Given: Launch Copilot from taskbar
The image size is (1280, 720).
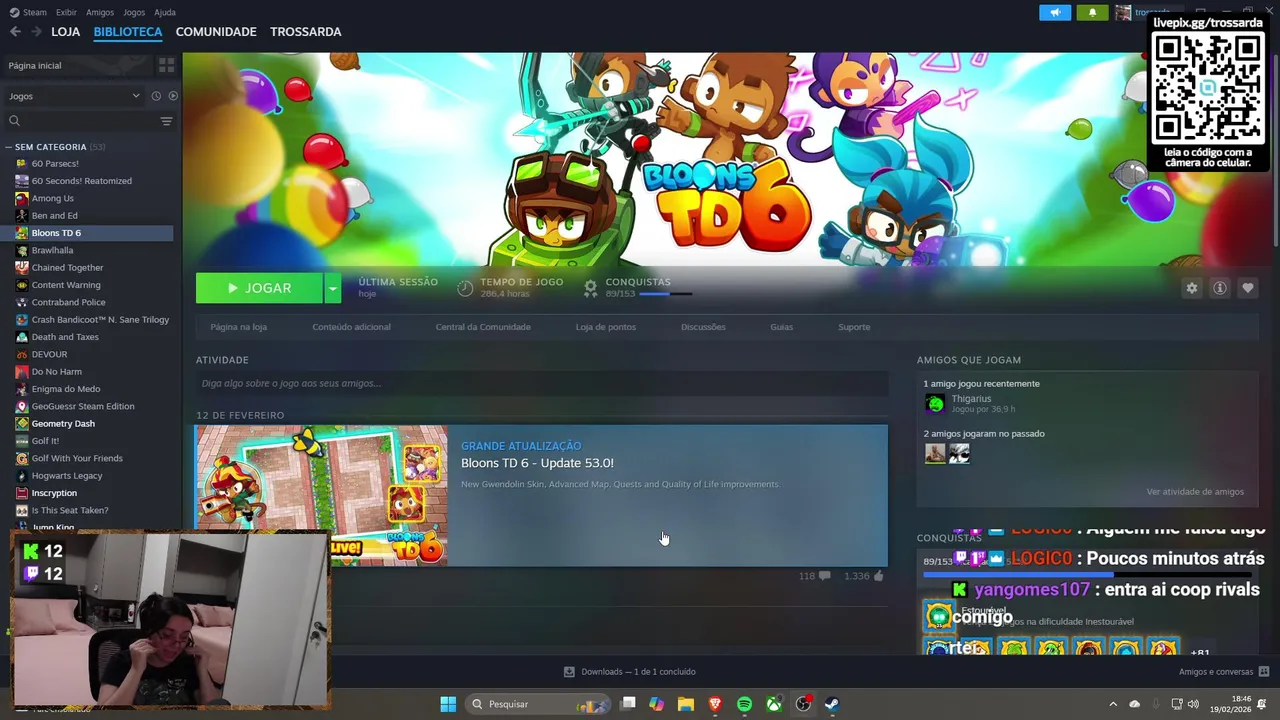Looking at the screenshot, I should (656, 704).
